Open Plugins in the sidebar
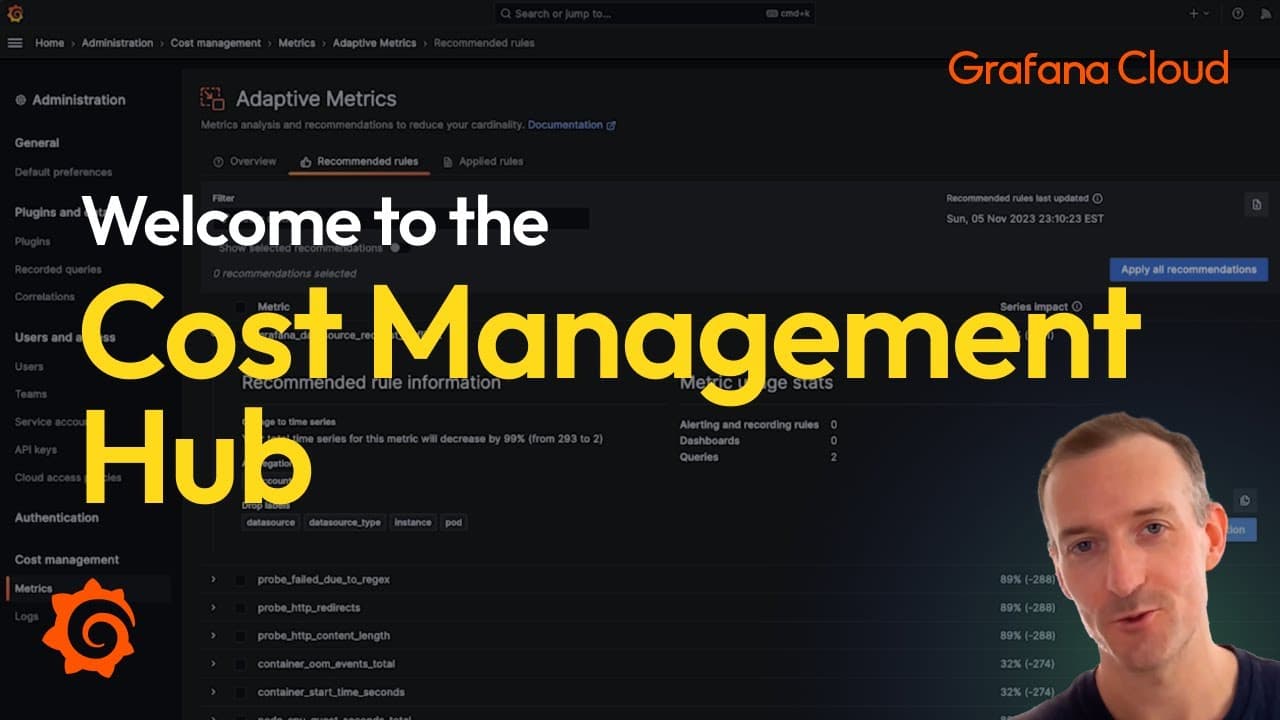This screenshot has height=720, width=1280. tap(32, 241)
